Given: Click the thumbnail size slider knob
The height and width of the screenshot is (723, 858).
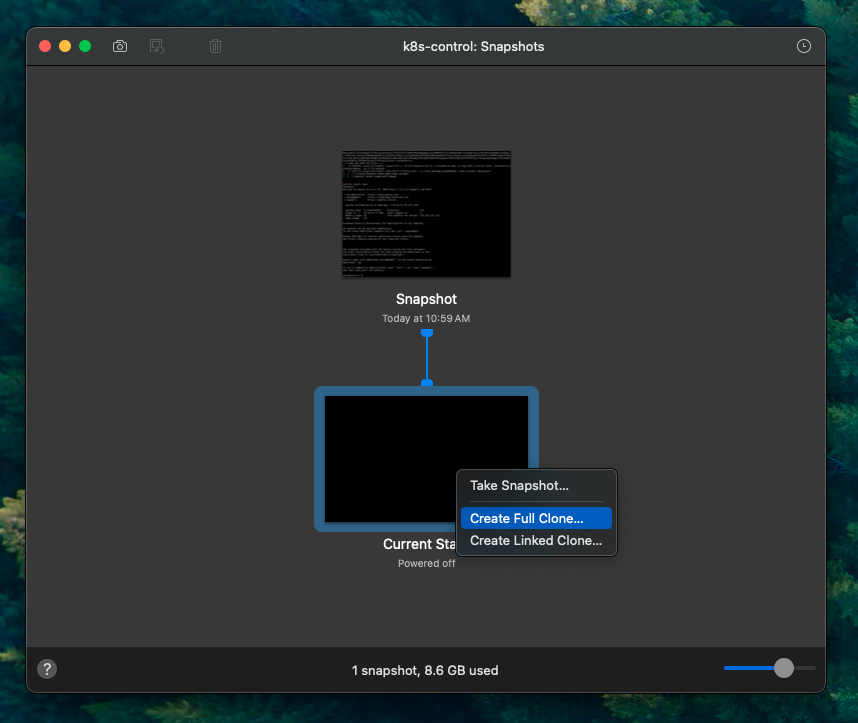Looking at the screenshot, I should [x=784, y=668].
